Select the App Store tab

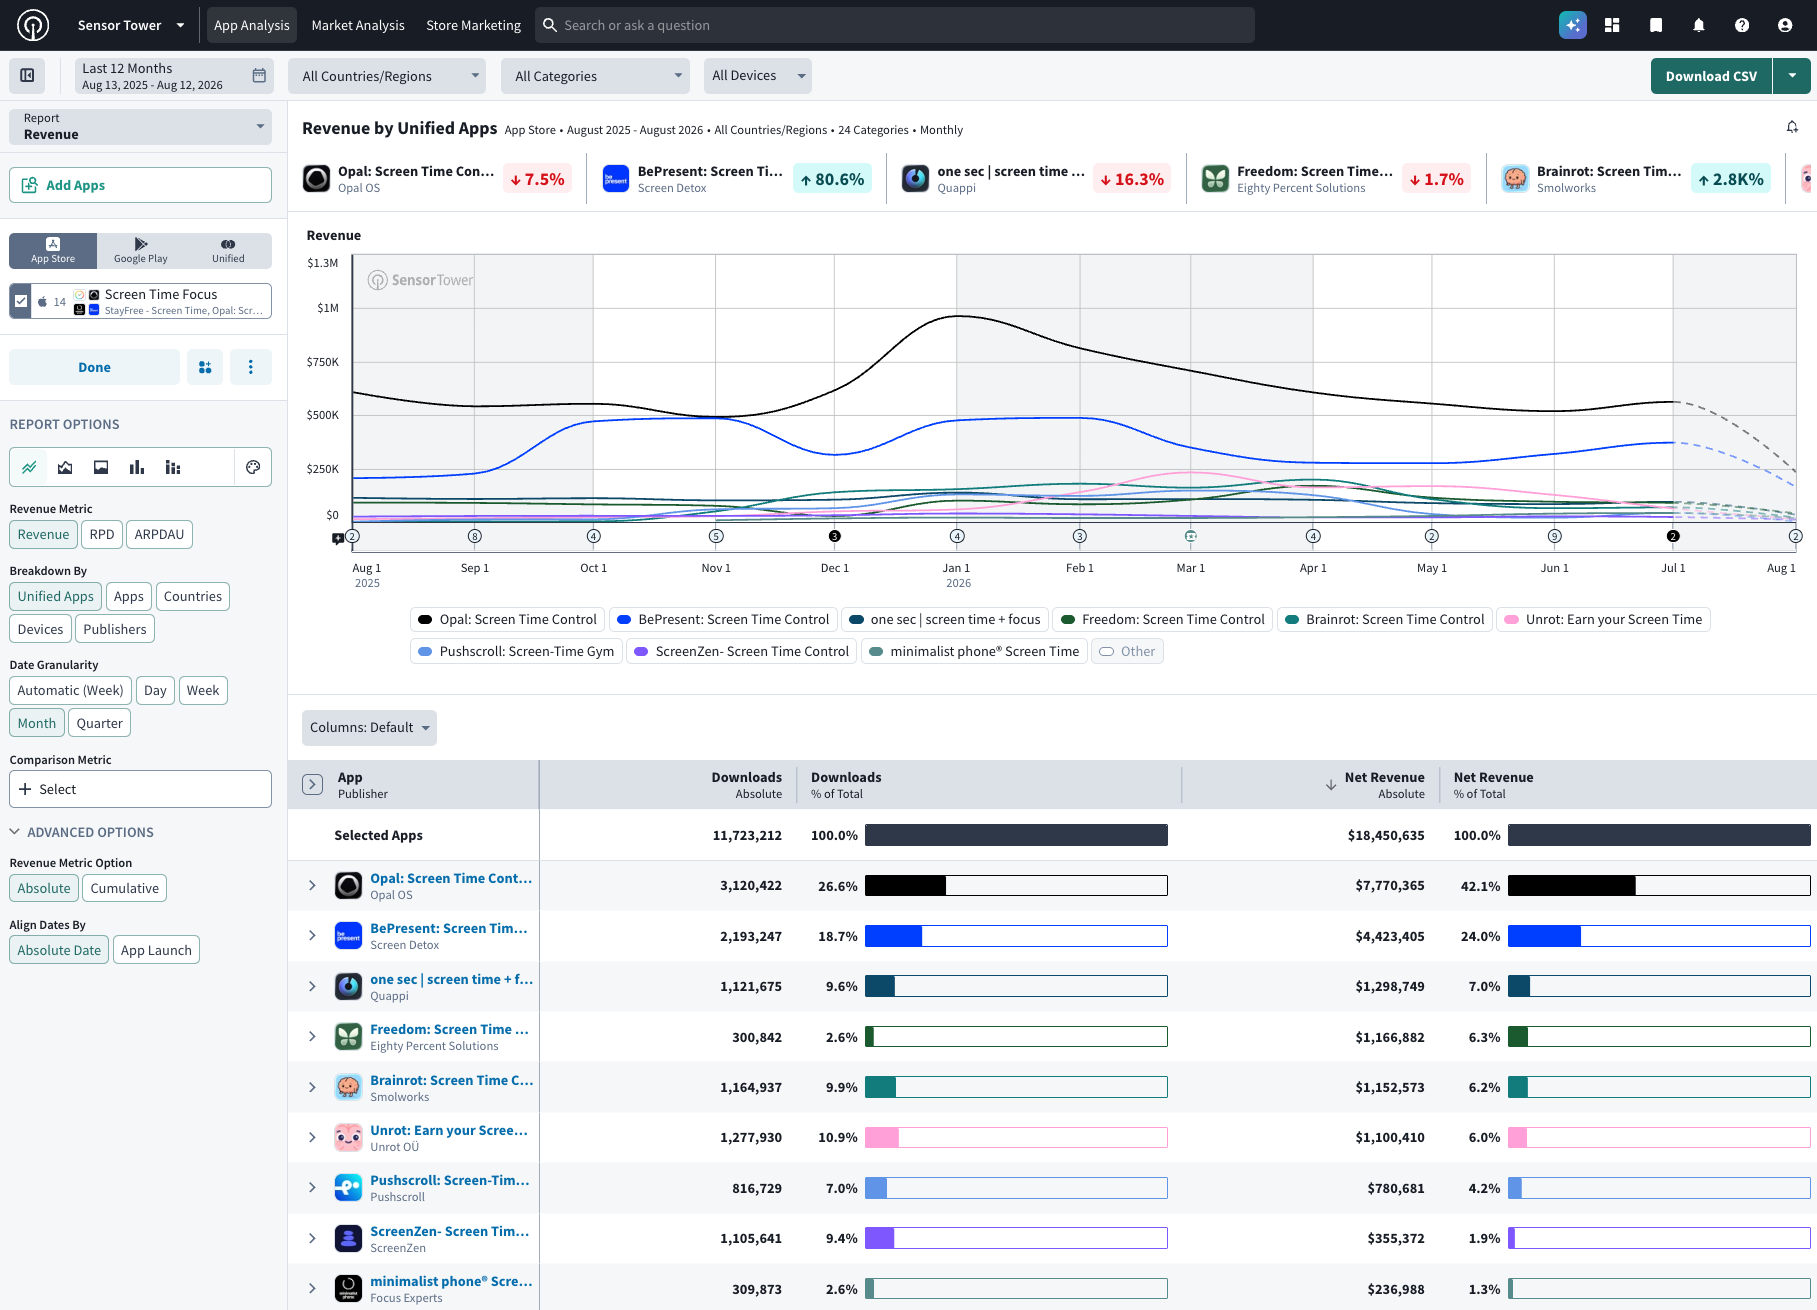(53, 251)
